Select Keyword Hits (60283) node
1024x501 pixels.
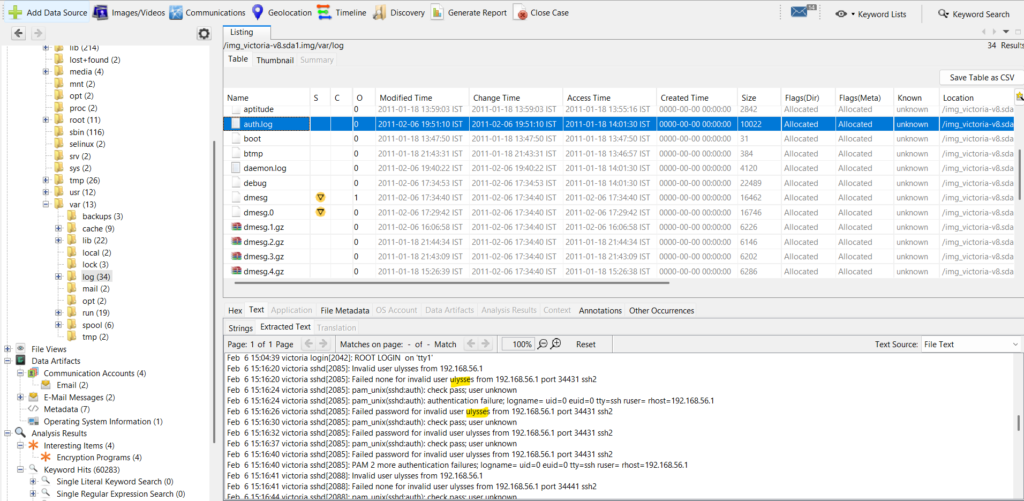pos(82,469)
